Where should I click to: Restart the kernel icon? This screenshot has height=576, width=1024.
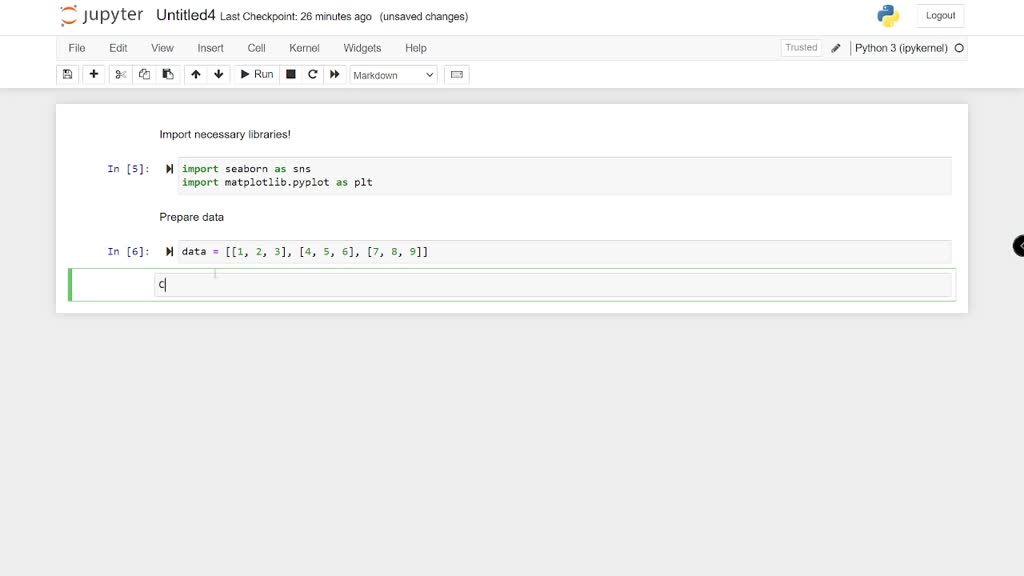(x=313, y=74)
